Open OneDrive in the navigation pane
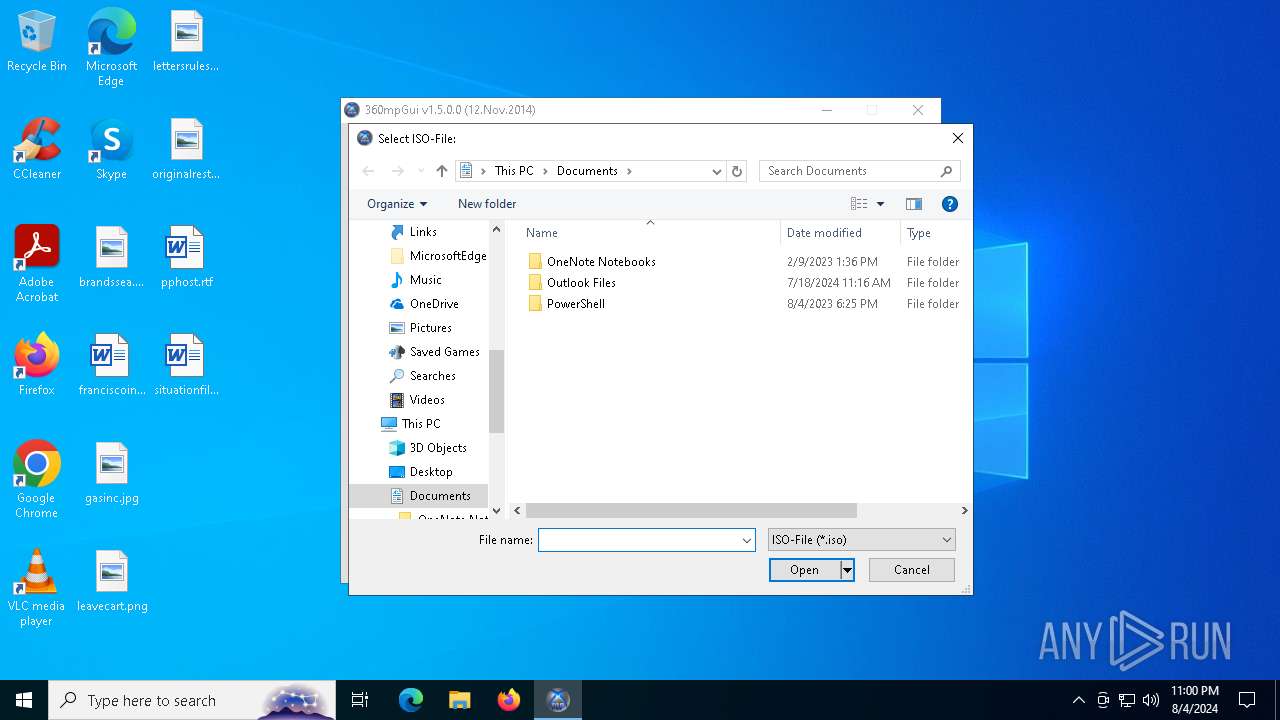 (434, 304)
